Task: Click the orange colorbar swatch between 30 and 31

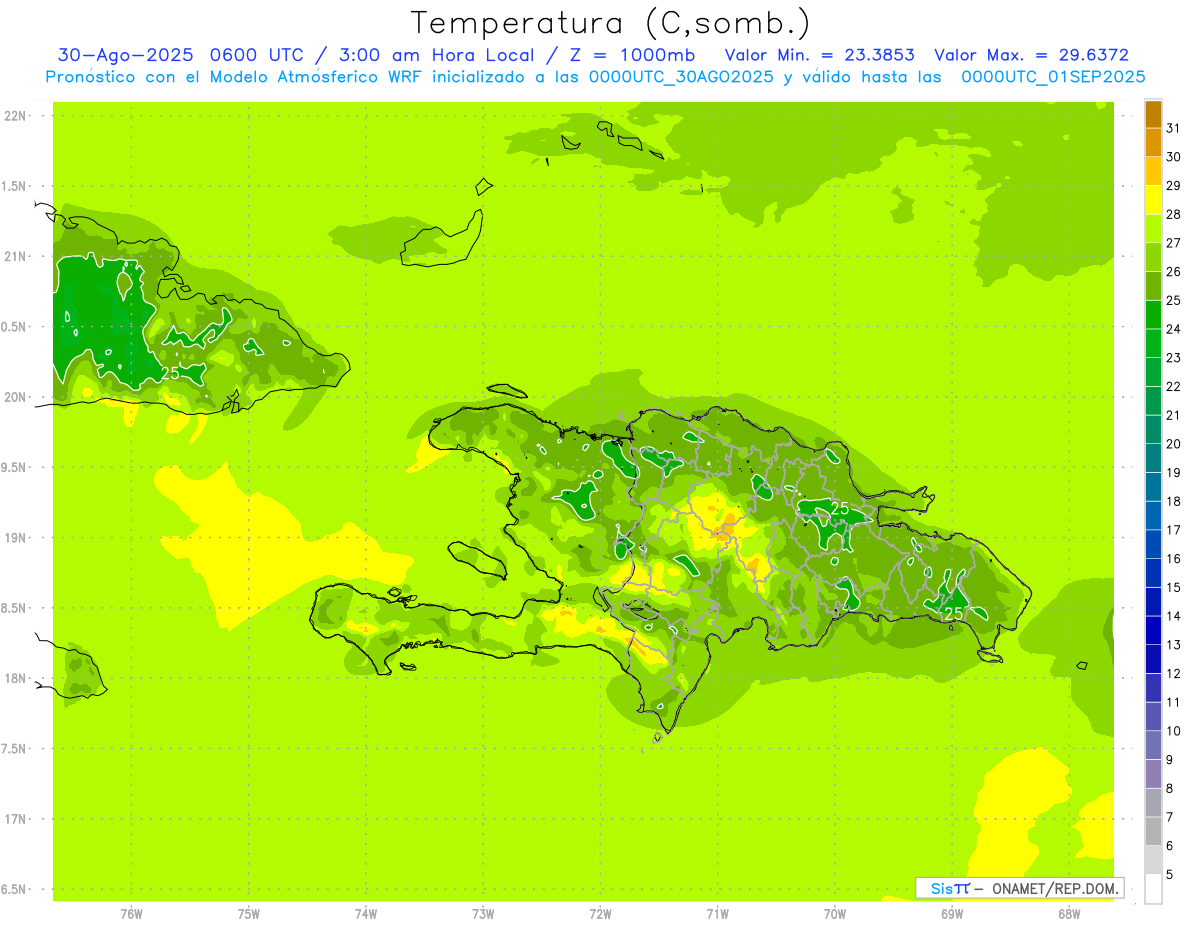Action: click(1153, 143)
